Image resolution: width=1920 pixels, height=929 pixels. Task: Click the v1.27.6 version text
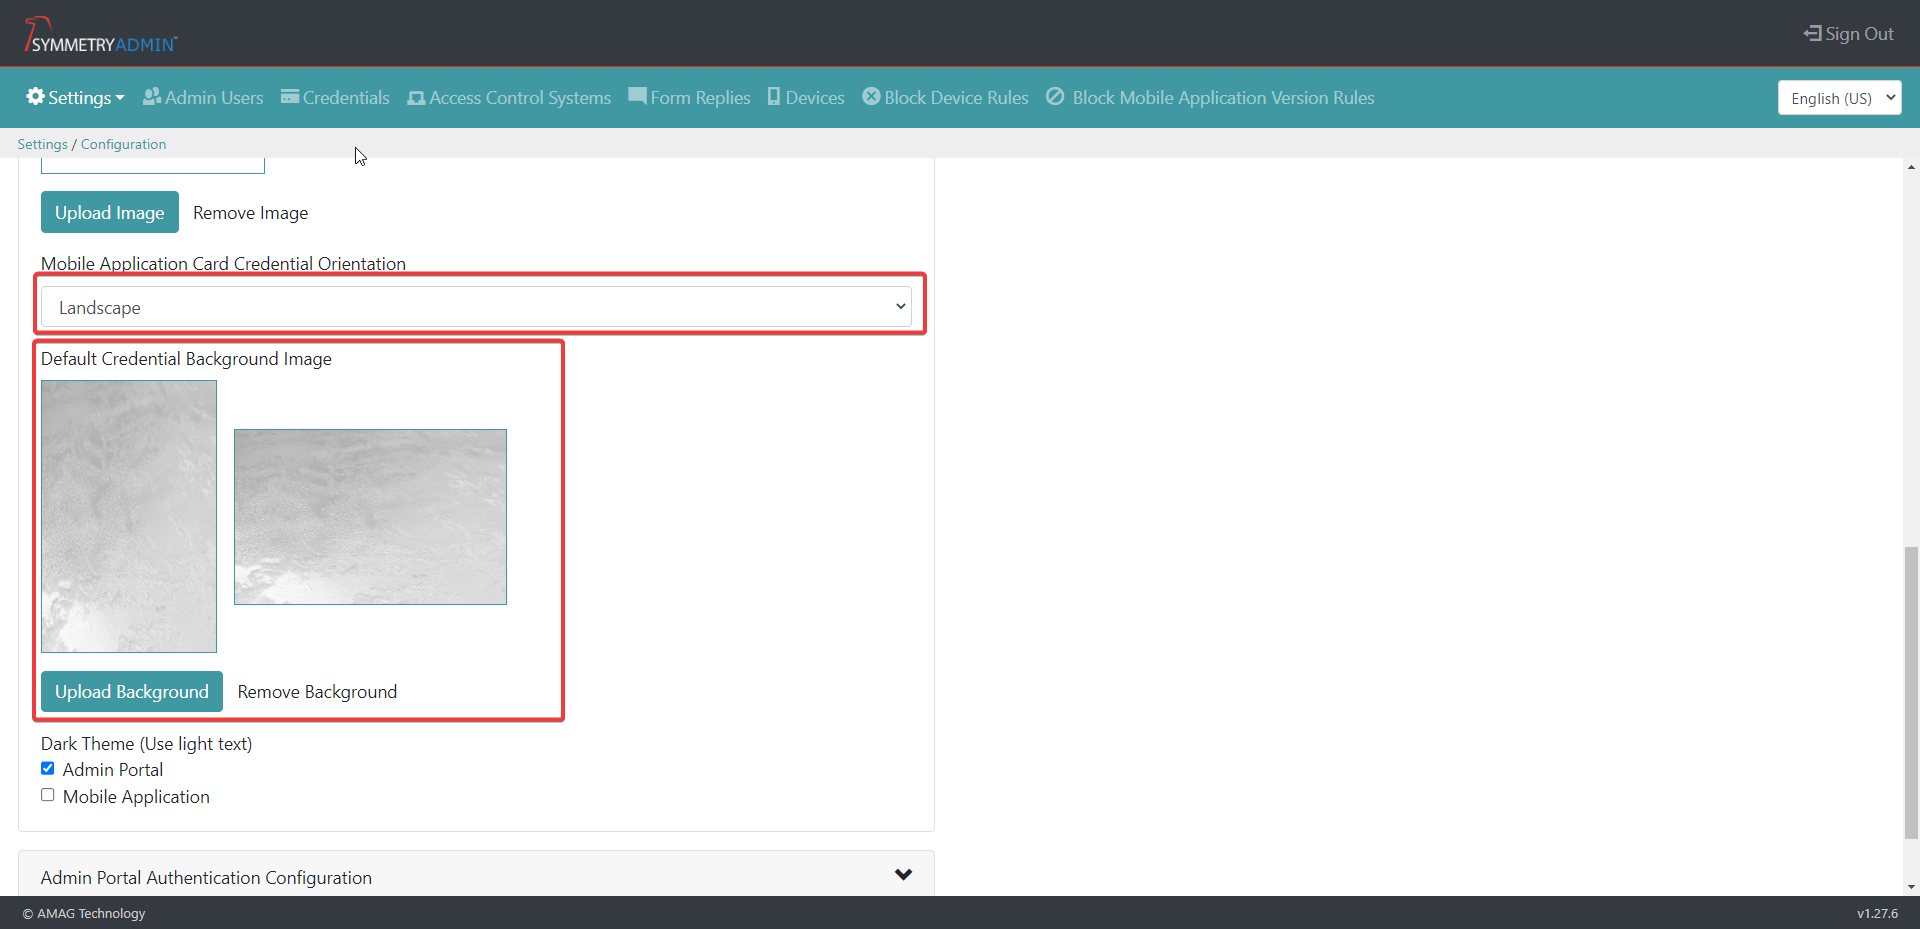[1877, 913]
